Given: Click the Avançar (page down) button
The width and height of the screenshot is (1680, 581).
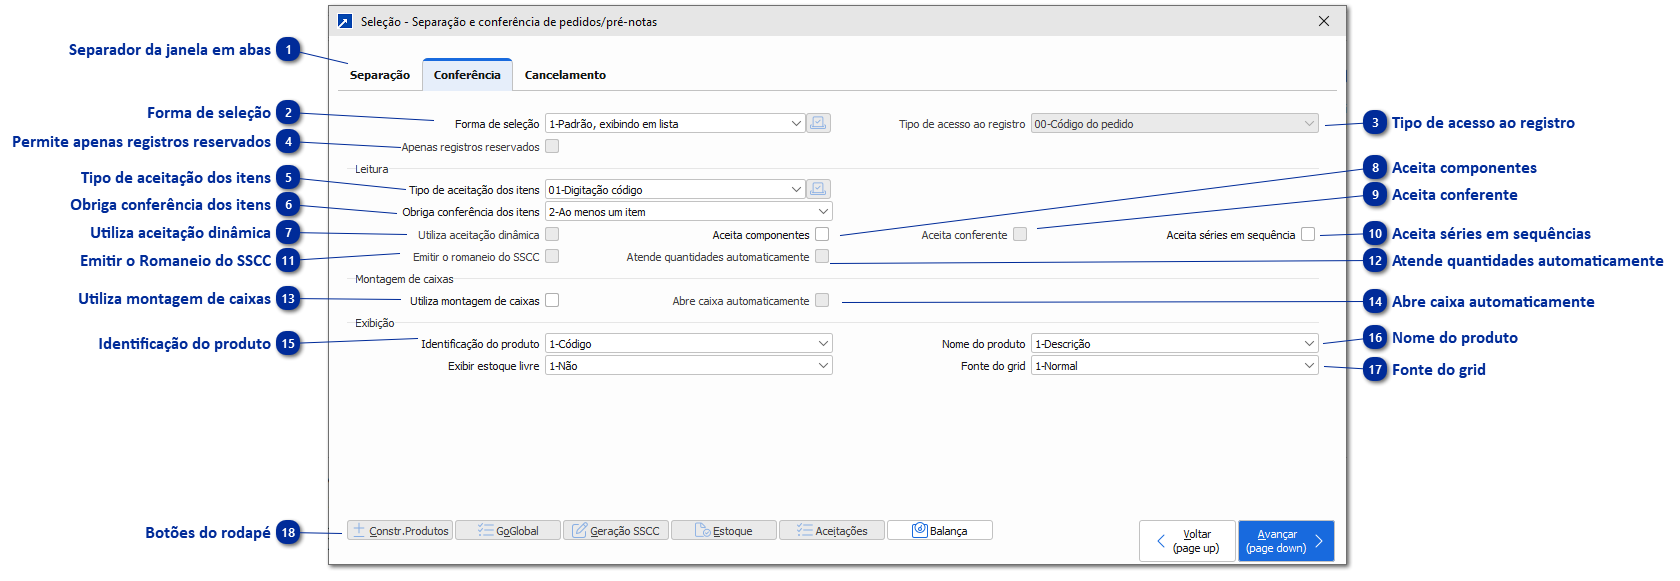Looking at the screenshot, I should 1286,541.
